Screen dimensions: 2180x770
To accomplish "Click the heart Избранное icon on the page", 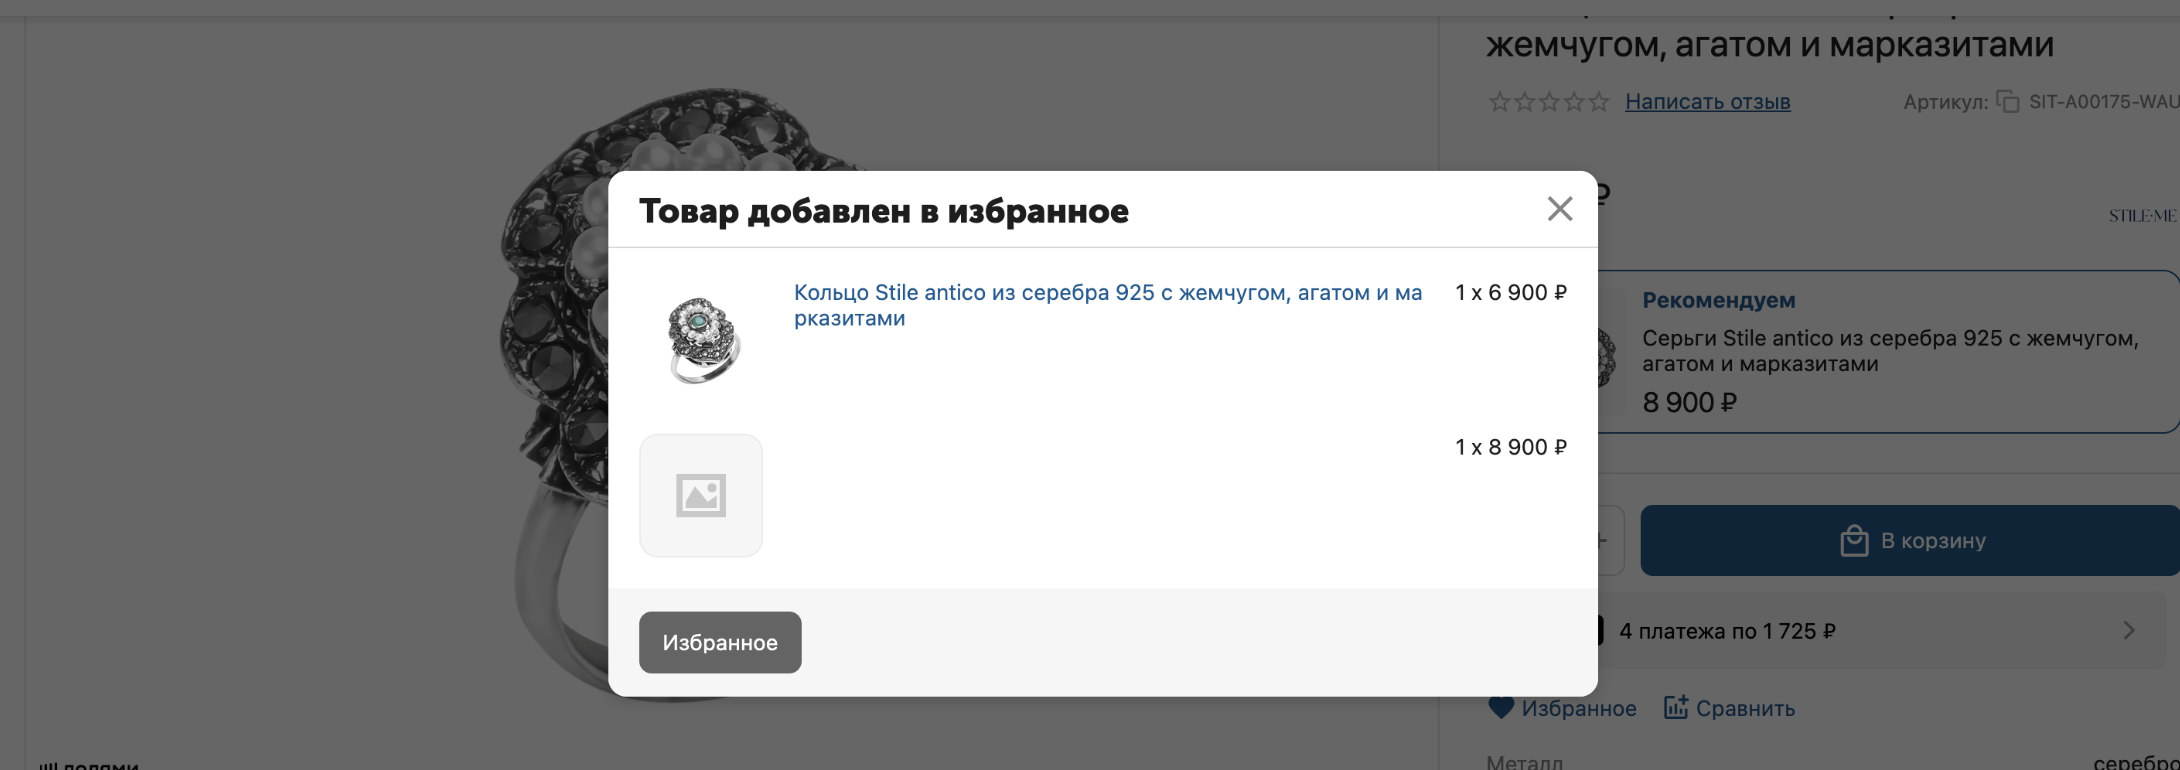I will 1501,707.
